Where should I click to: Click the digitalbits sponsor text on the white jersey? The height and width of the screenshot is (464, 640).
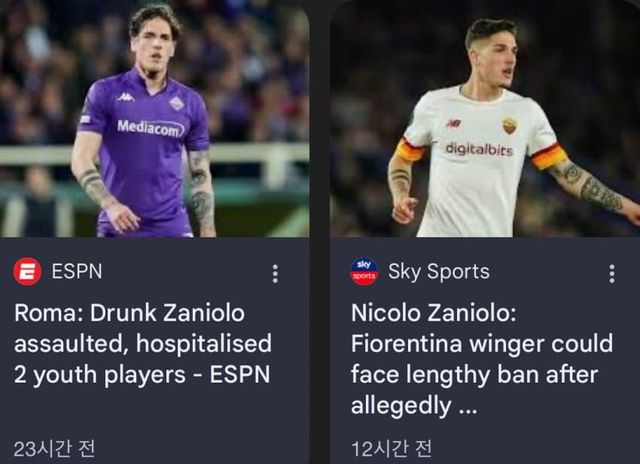click(479, 149)
